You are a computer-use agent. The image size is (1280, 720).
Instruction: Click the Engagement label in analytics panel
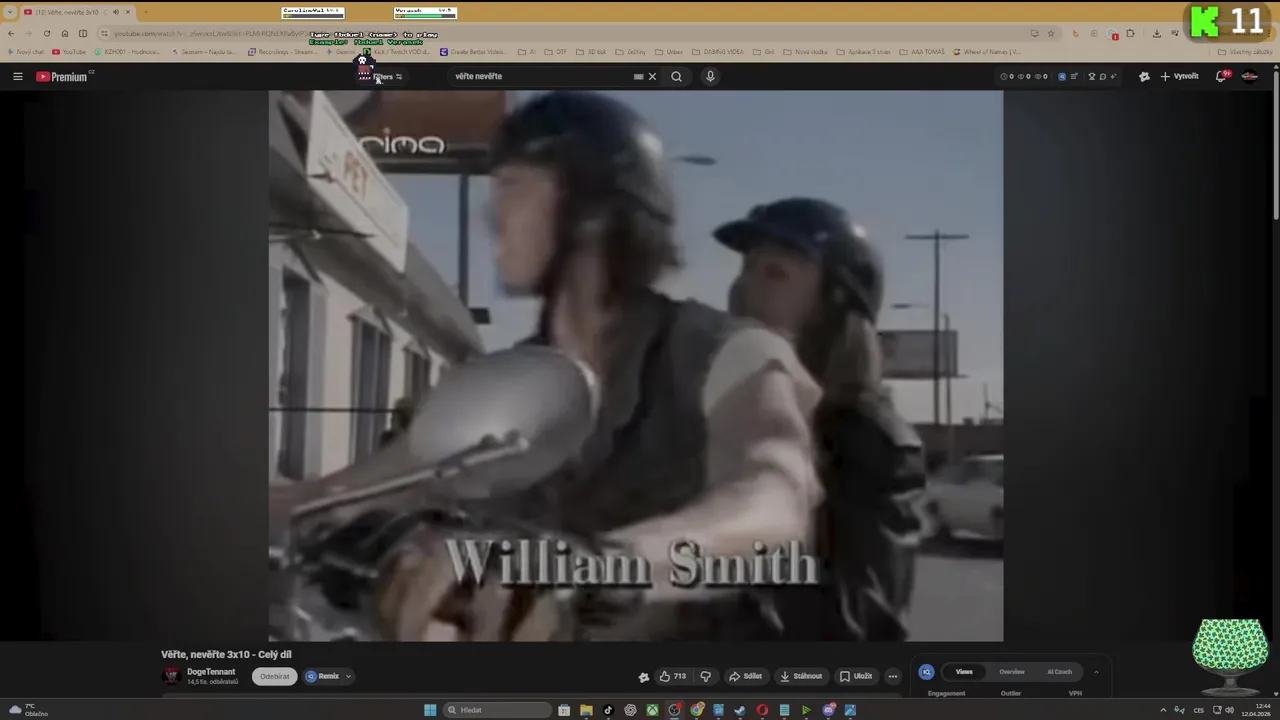[x=946, y=693]
